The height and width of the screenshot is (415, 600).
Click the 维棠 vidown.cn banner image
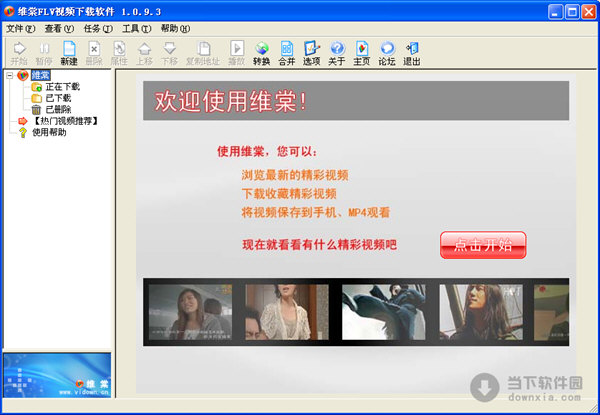coord(57,375)
